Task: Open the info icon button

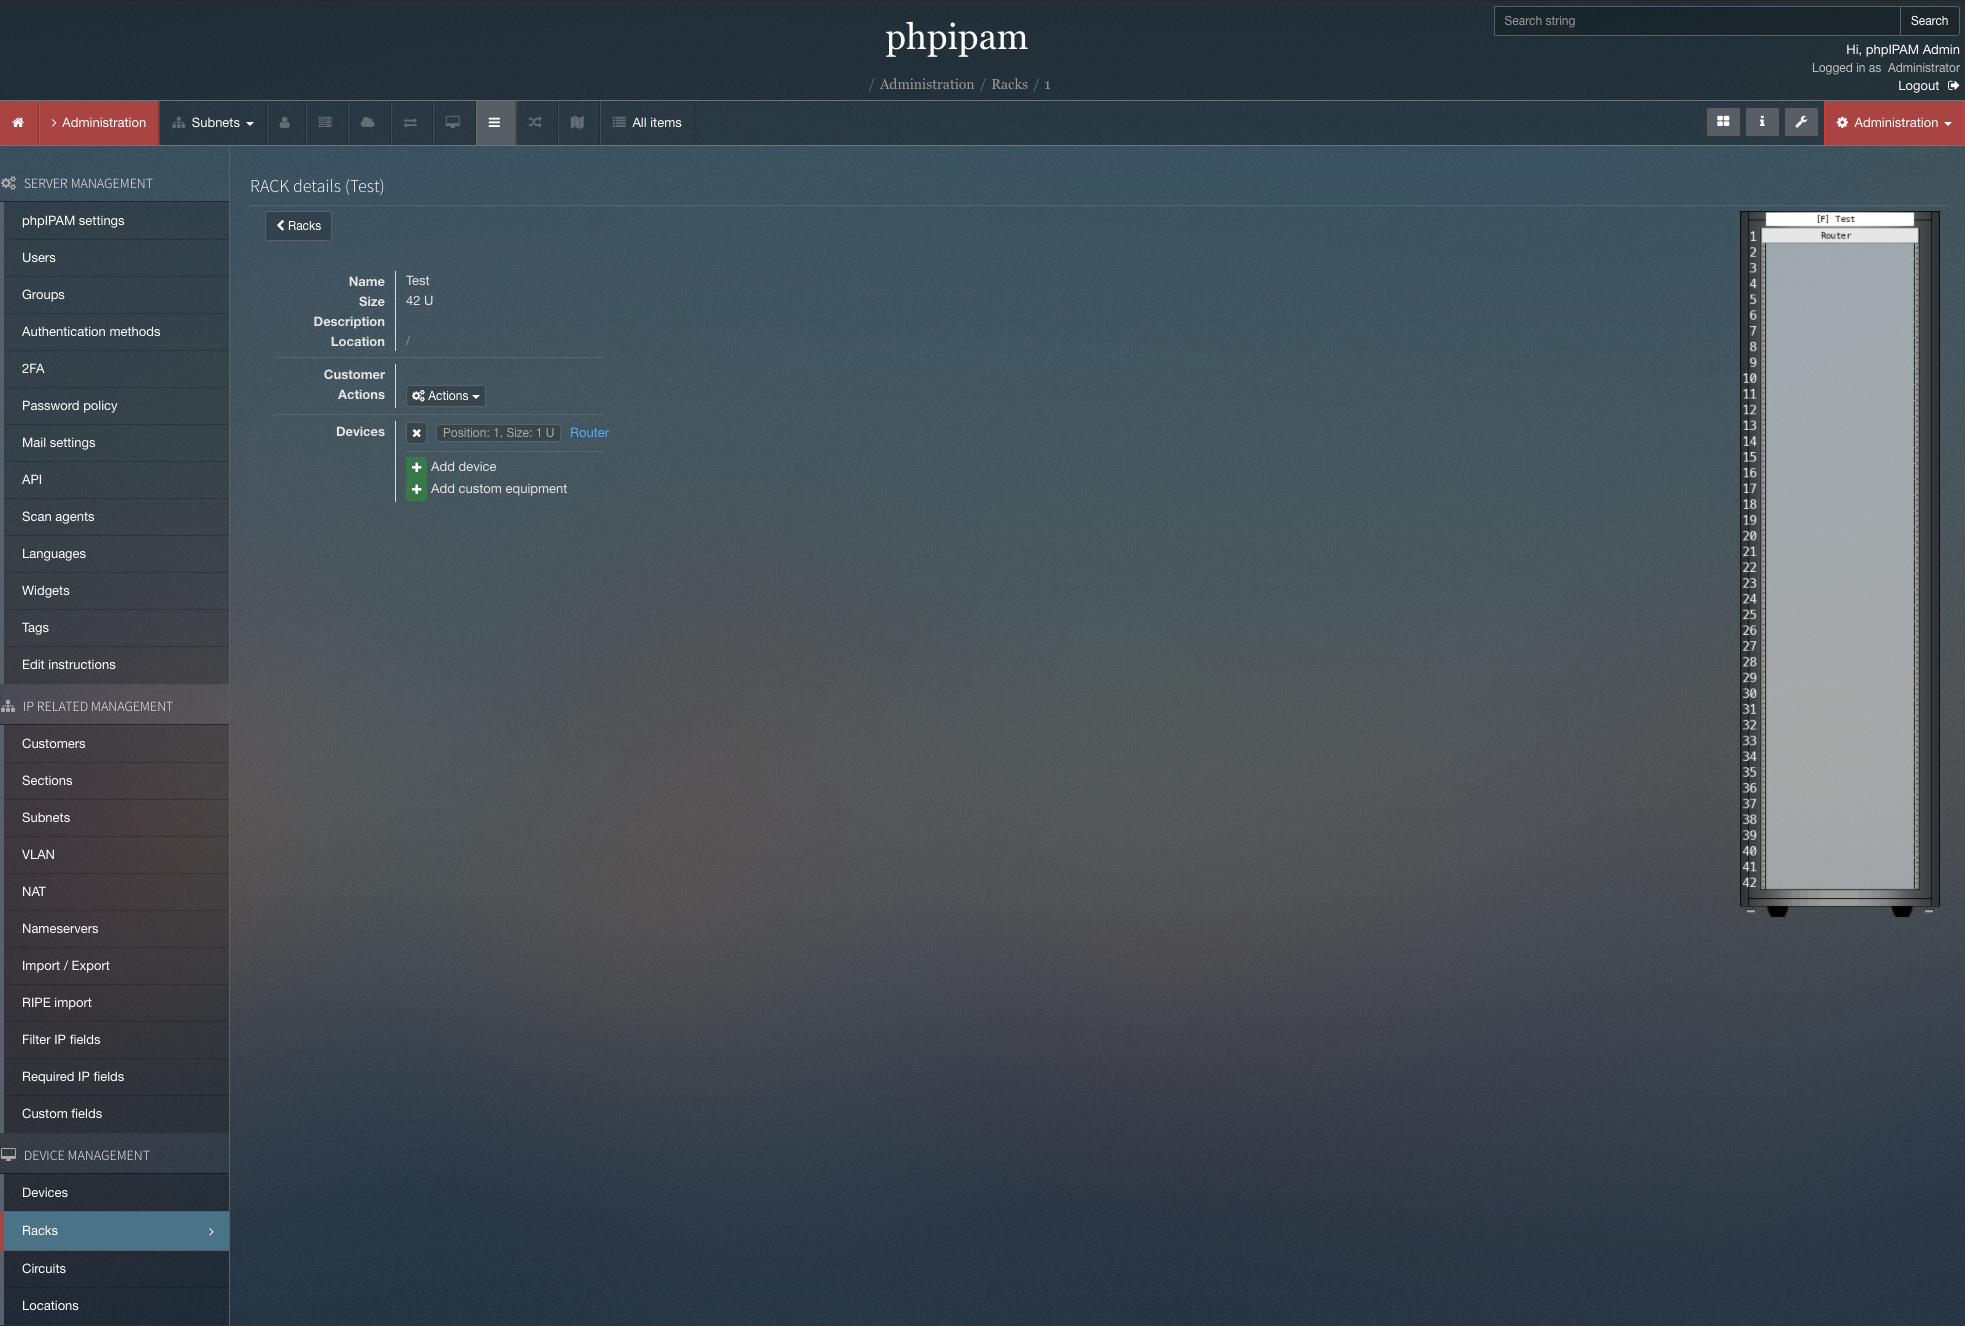Action: (x=1762, y=122)
